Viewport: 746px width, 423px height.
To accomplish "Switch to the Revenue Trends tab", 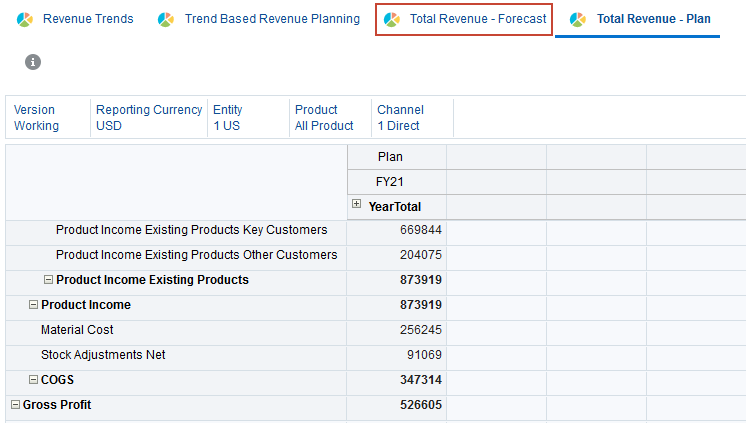I will point(88,19).
